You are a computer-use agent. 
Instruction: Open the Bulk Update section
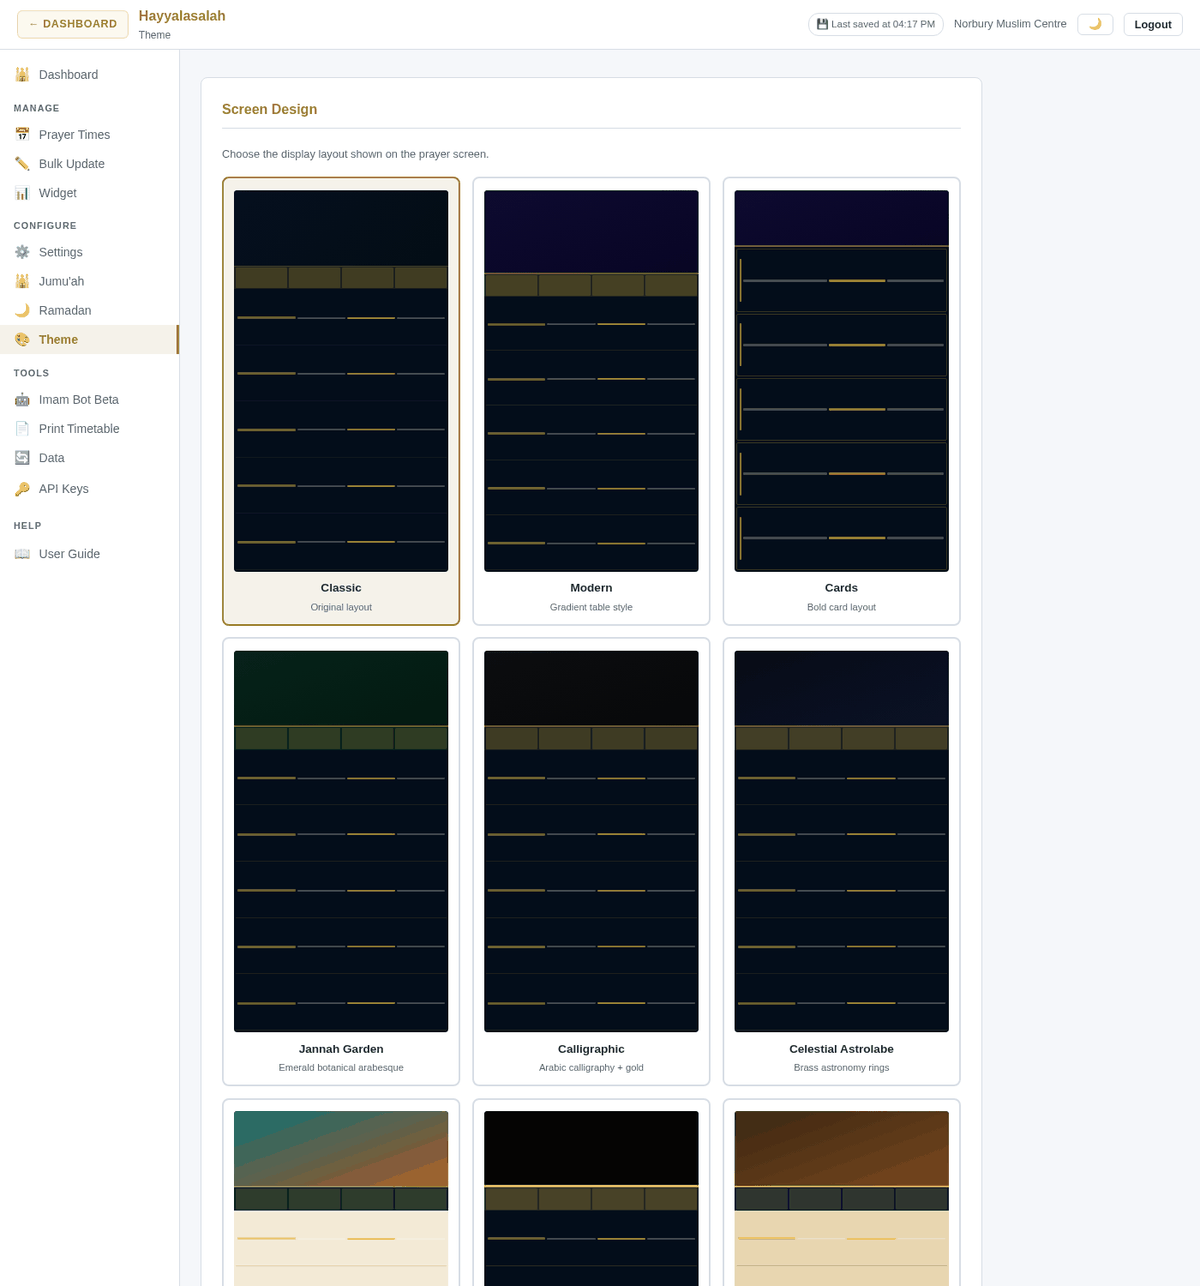[89, 163]
